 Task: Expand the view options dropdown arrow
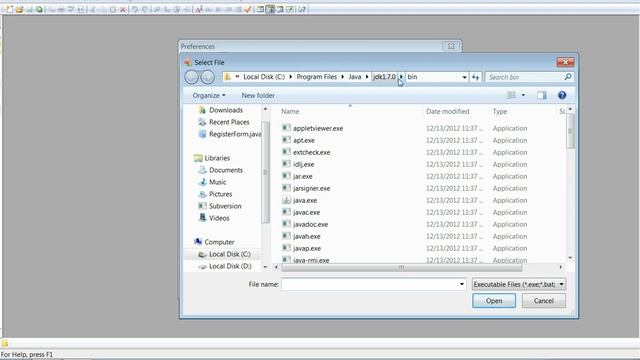(x=523, y=95)
